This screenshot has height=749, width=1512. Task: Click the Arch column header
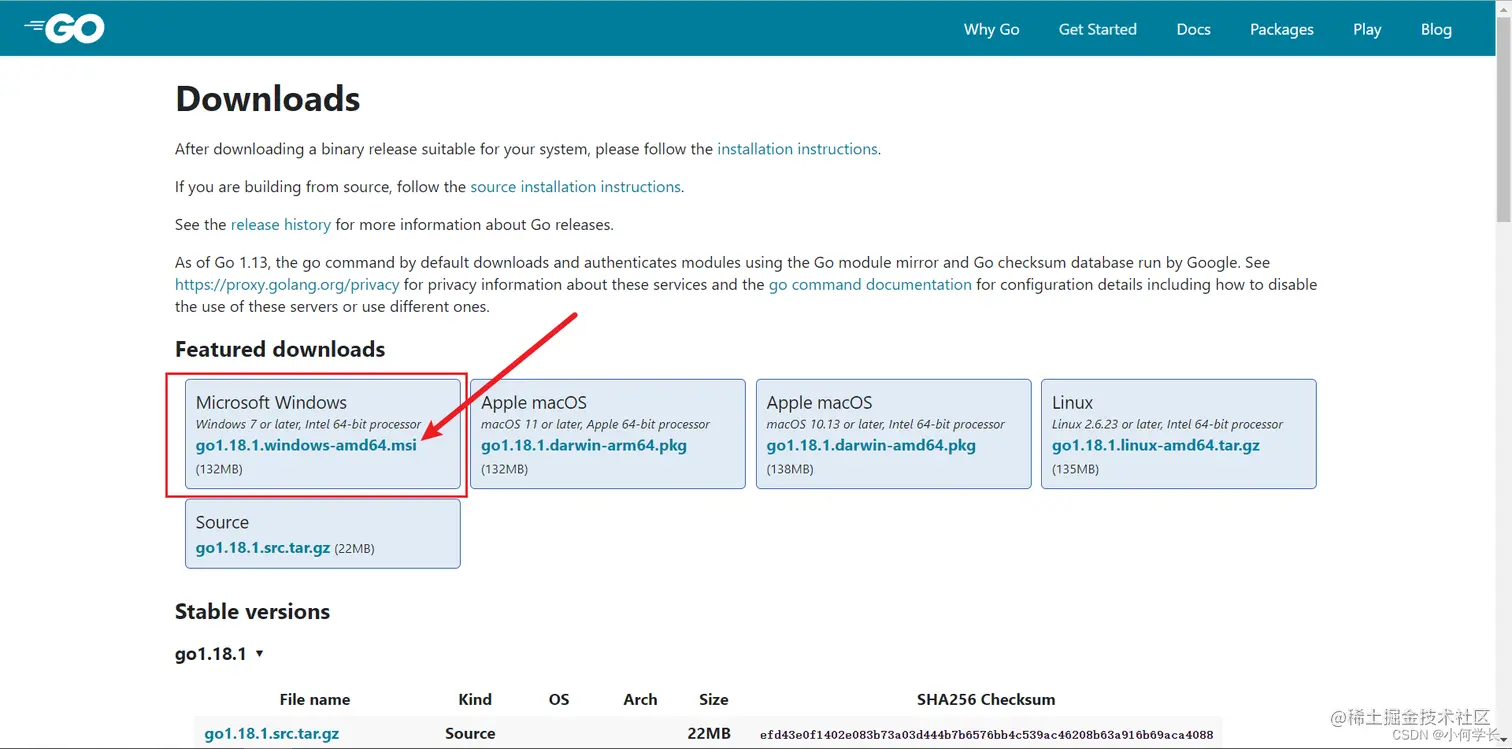pyautogui.click(x=640, y=699)
